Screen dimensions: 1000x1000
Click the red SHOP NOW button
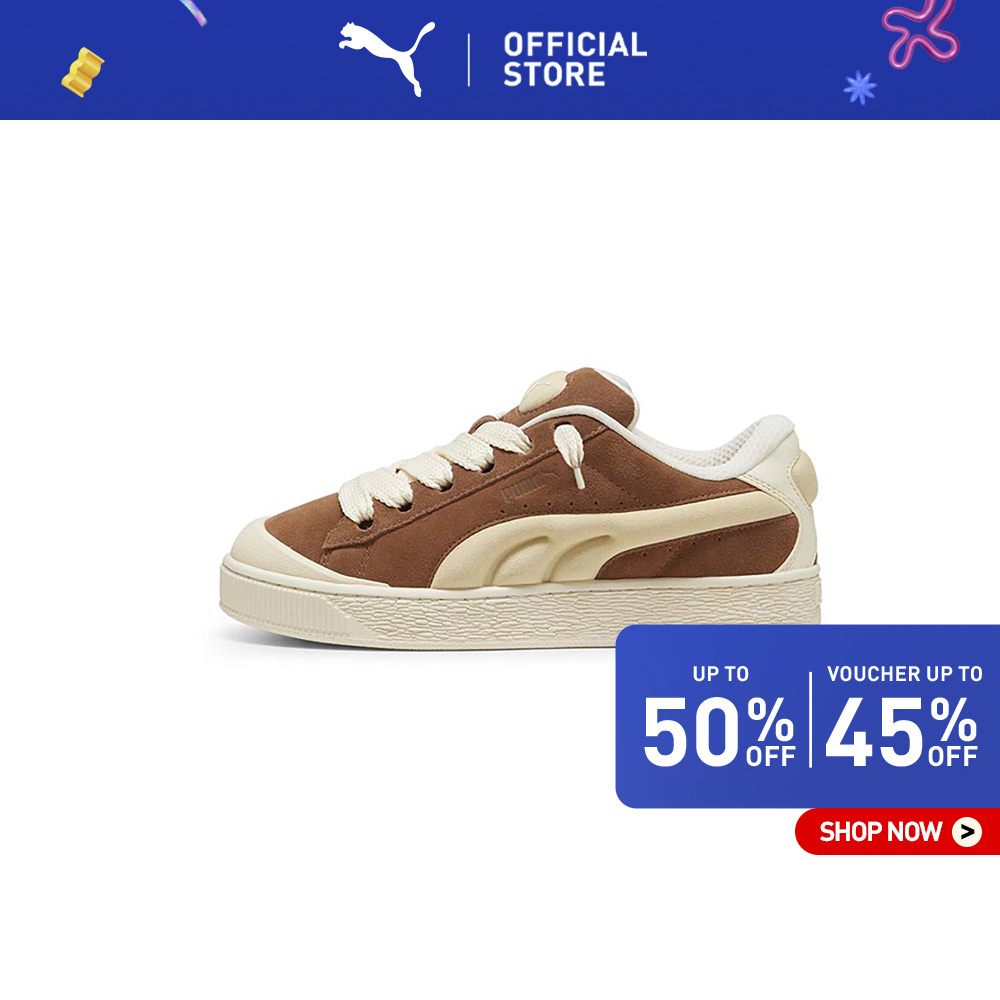897,831
